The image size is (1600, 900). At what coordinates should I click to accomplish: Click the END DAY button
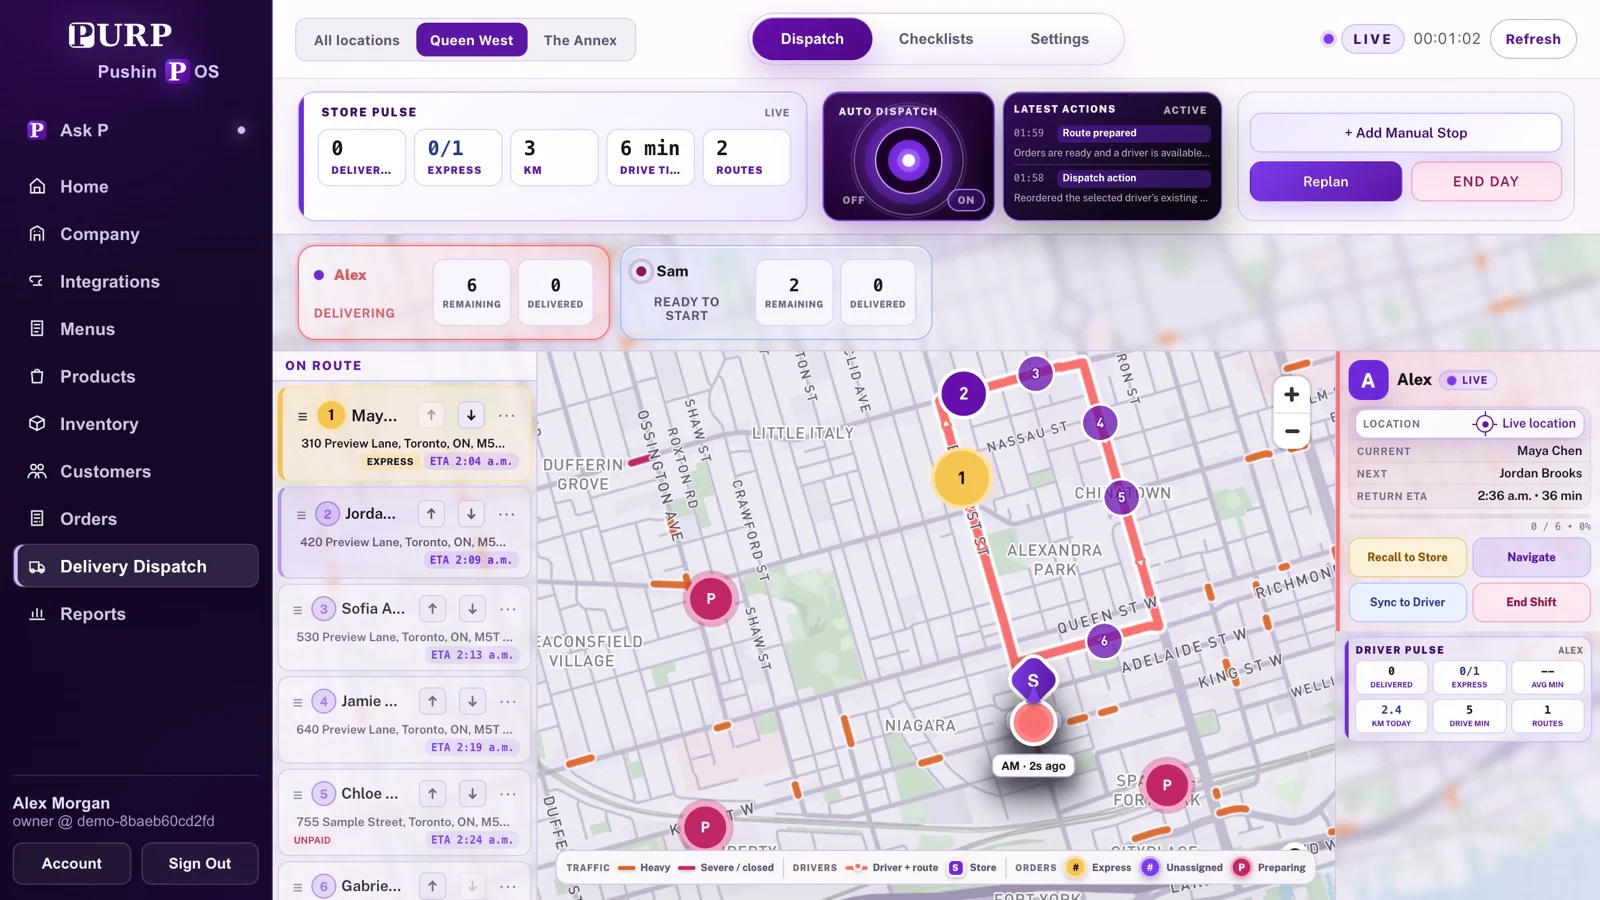pos(1485,181)
